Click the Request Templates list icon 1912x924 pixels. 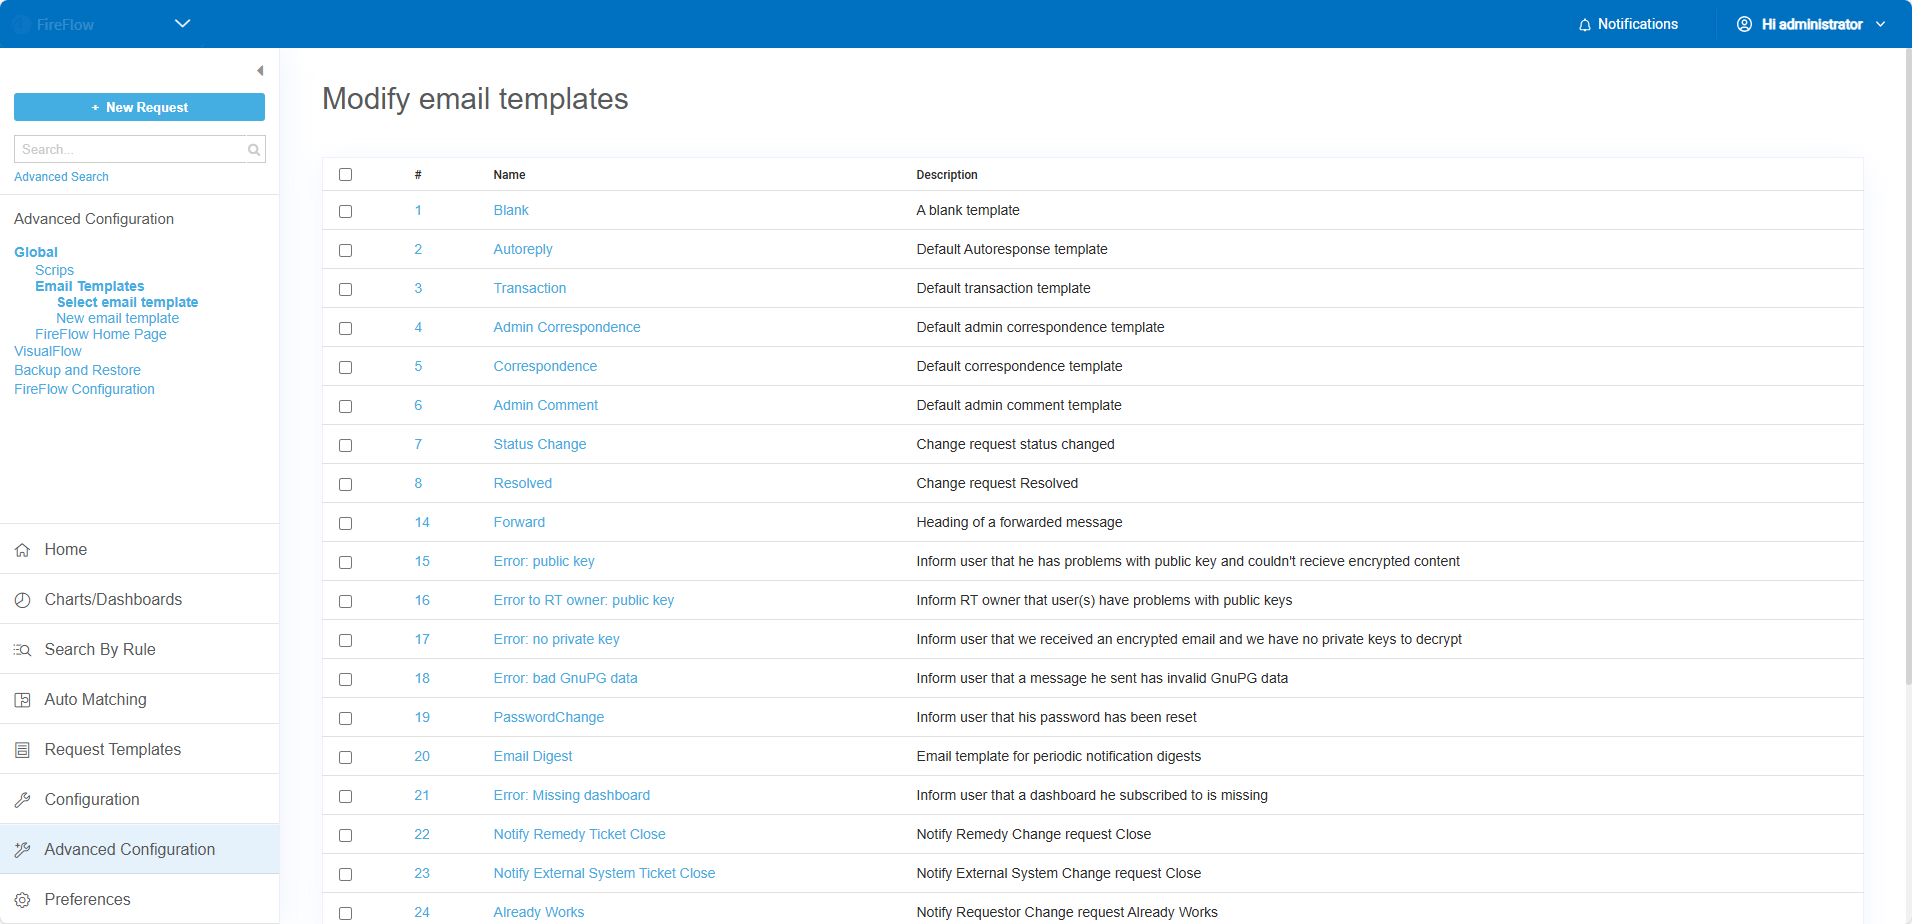click(x=22, y=750)
